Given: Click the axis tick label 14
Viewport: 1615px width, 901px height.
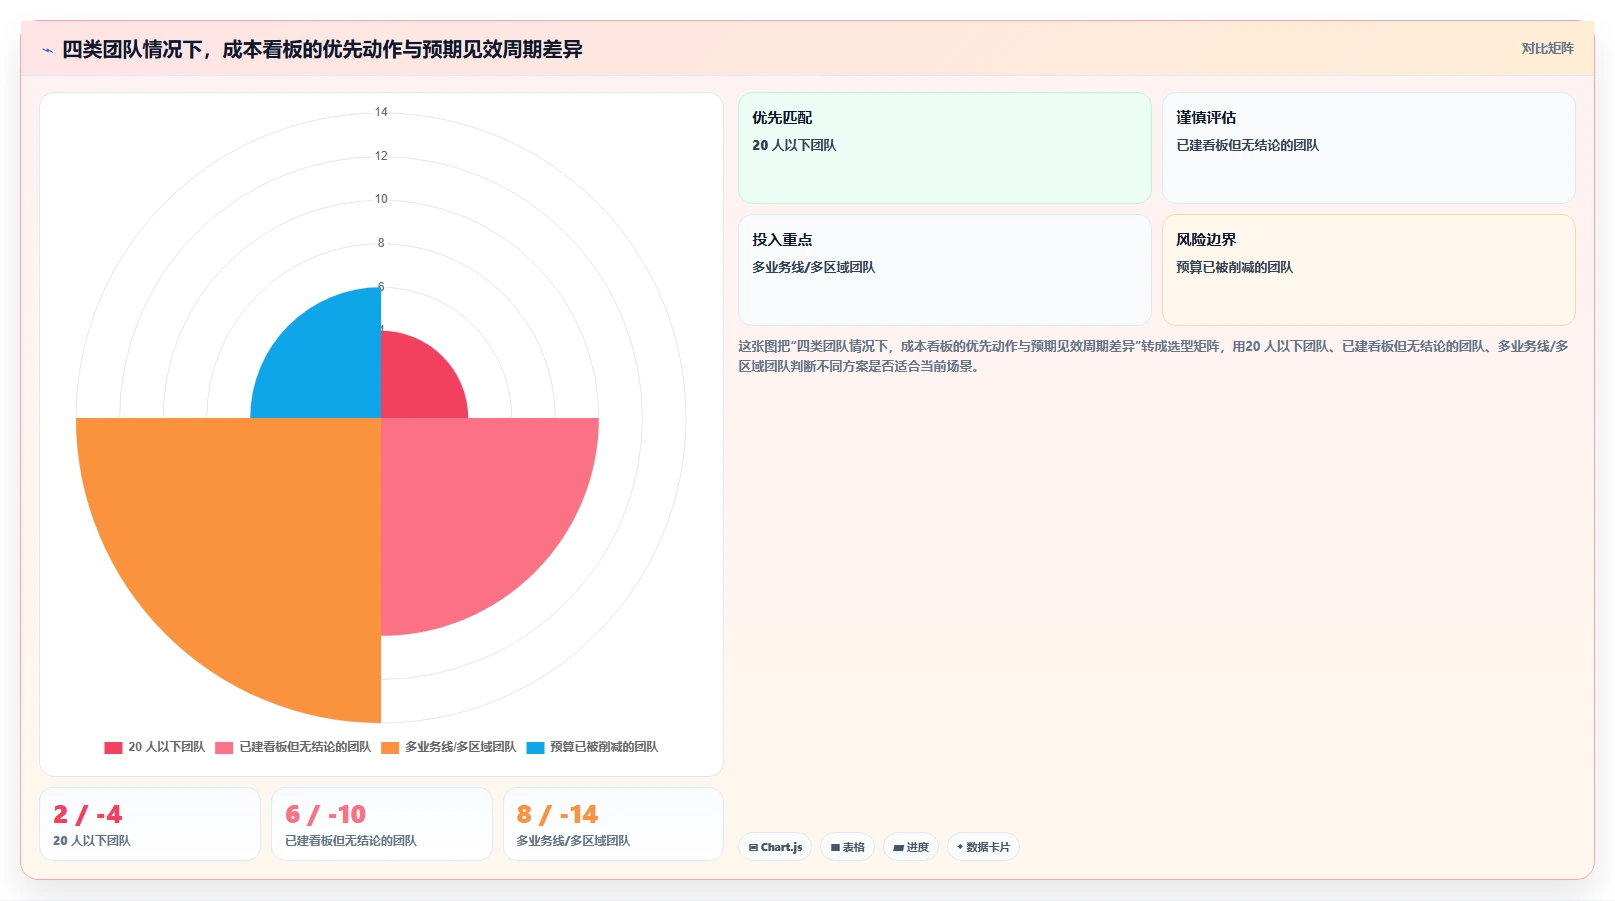Looking at the screenshot, I should (381, 112).
